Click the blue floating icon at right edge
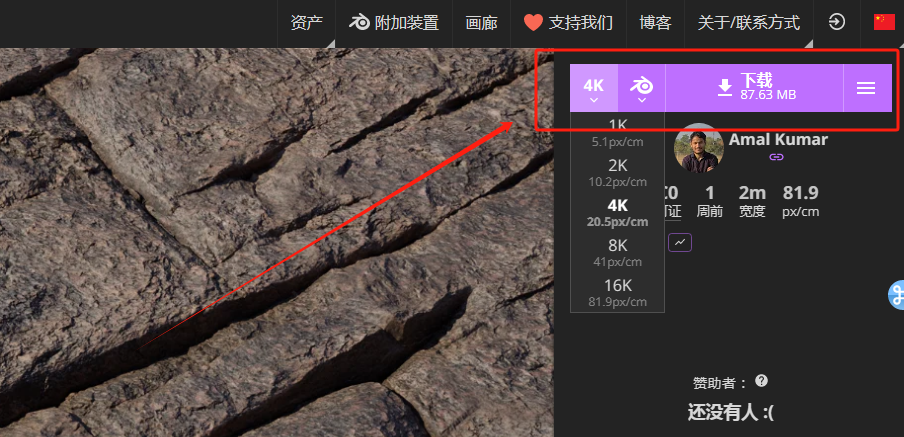The height and width of the screenshot is (437, 904). 896,295
